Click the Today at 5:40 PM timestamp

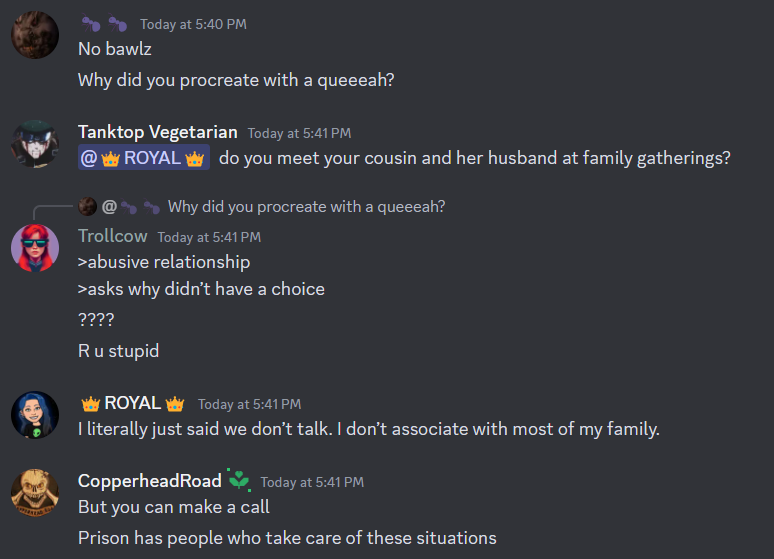pos(193,24)
